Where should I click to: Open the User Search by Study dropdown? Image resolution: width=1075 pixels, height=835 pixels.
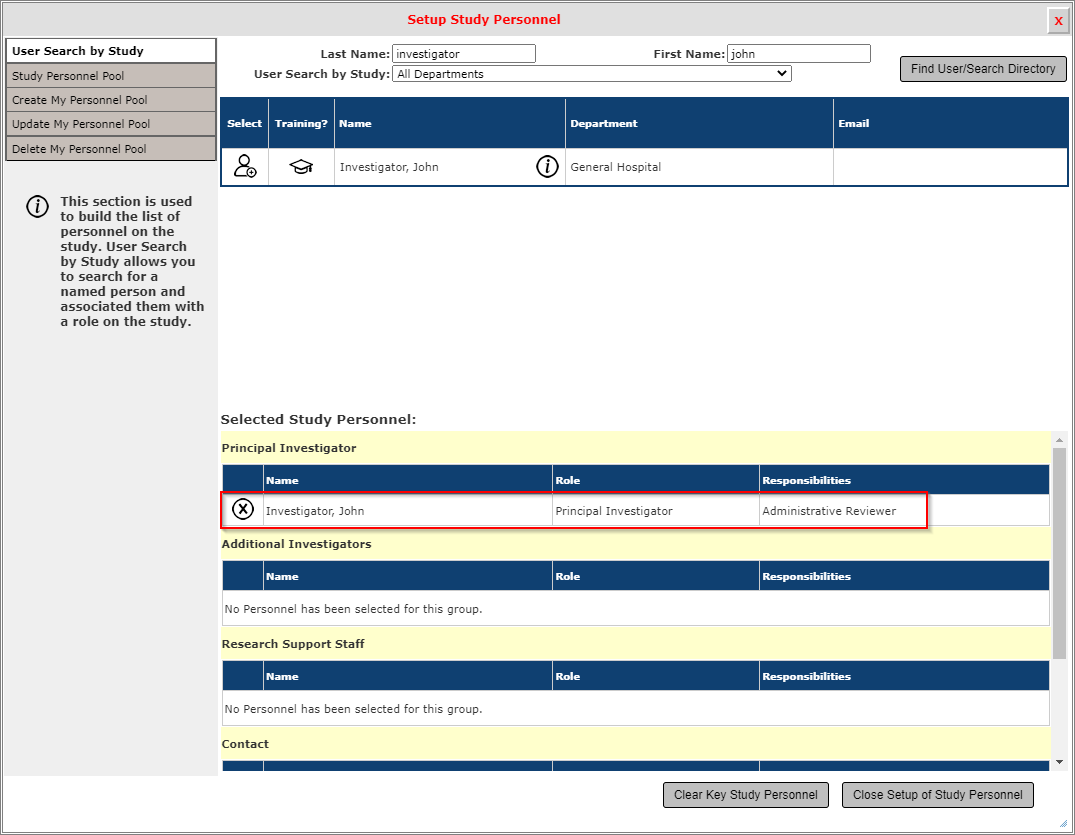click(x=592, y=74)
